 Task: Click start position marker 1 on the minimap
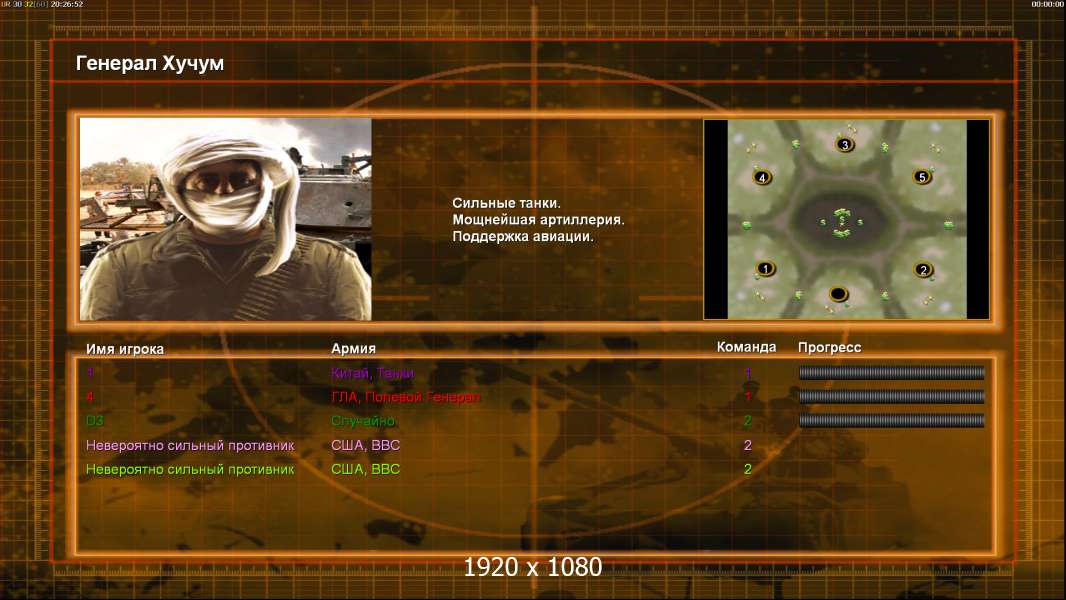[x=766, y=268]
